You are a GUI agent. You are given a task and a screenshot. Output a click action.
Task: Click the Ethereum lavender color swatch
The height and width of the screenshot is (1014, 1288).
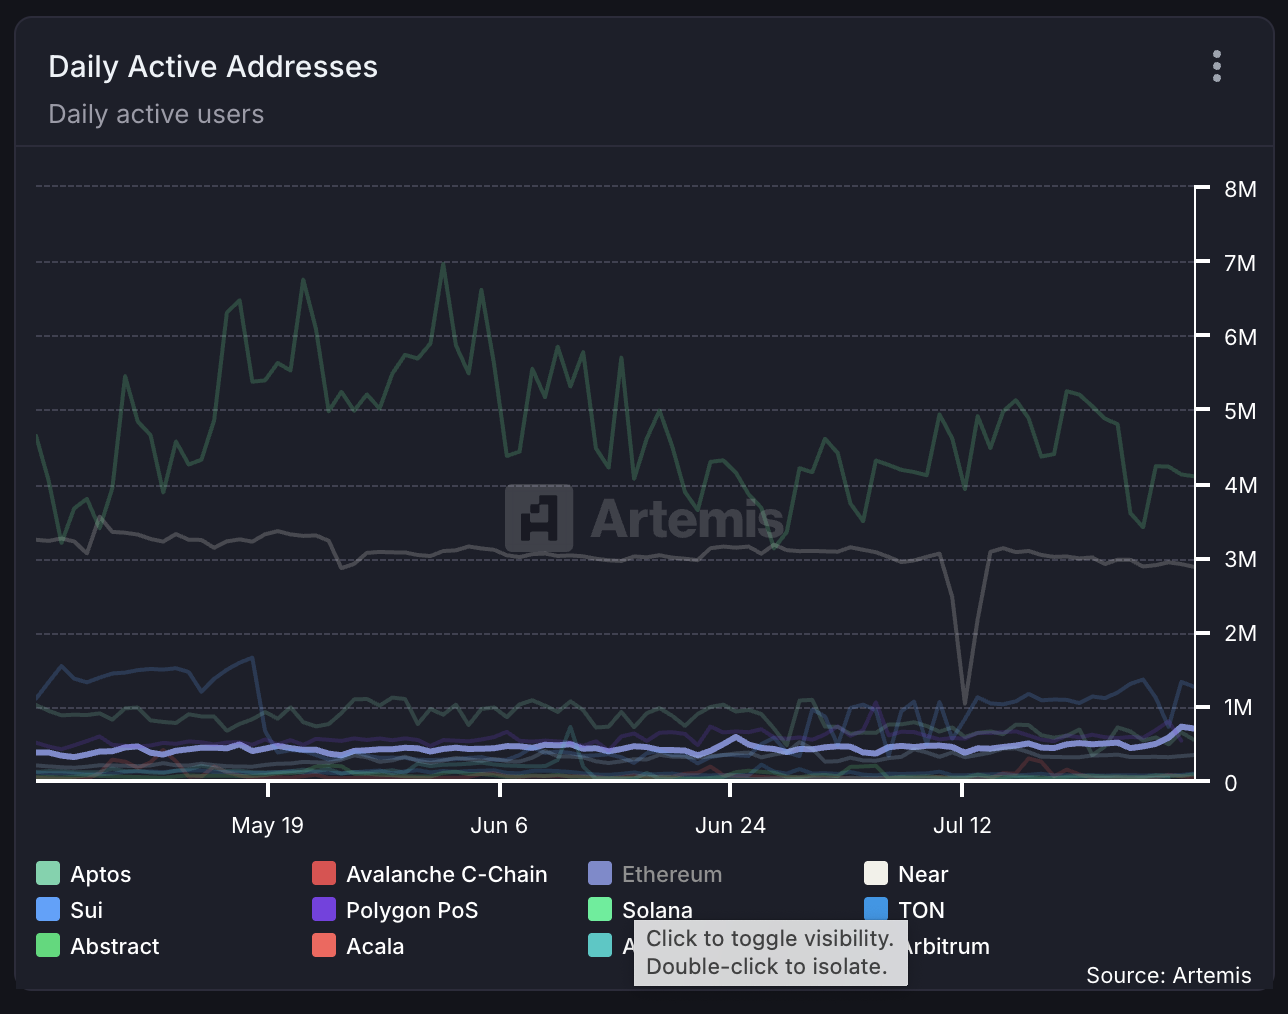(x=600, y=873)
